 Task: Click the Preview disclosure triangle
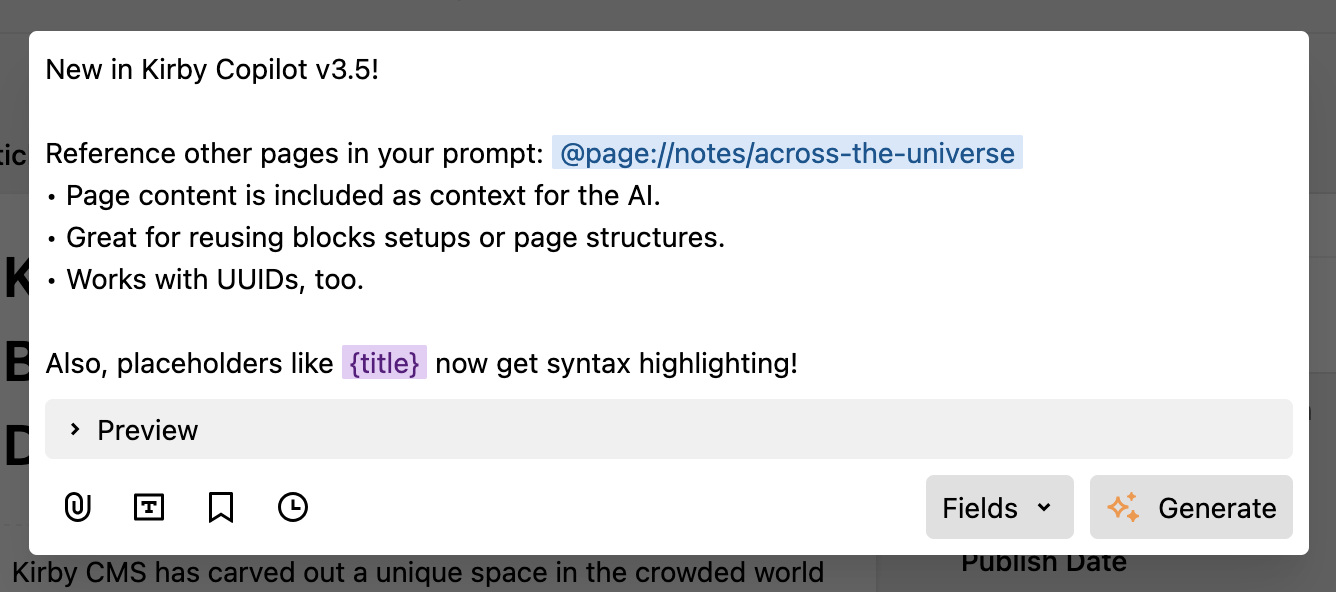pos(74,429)
